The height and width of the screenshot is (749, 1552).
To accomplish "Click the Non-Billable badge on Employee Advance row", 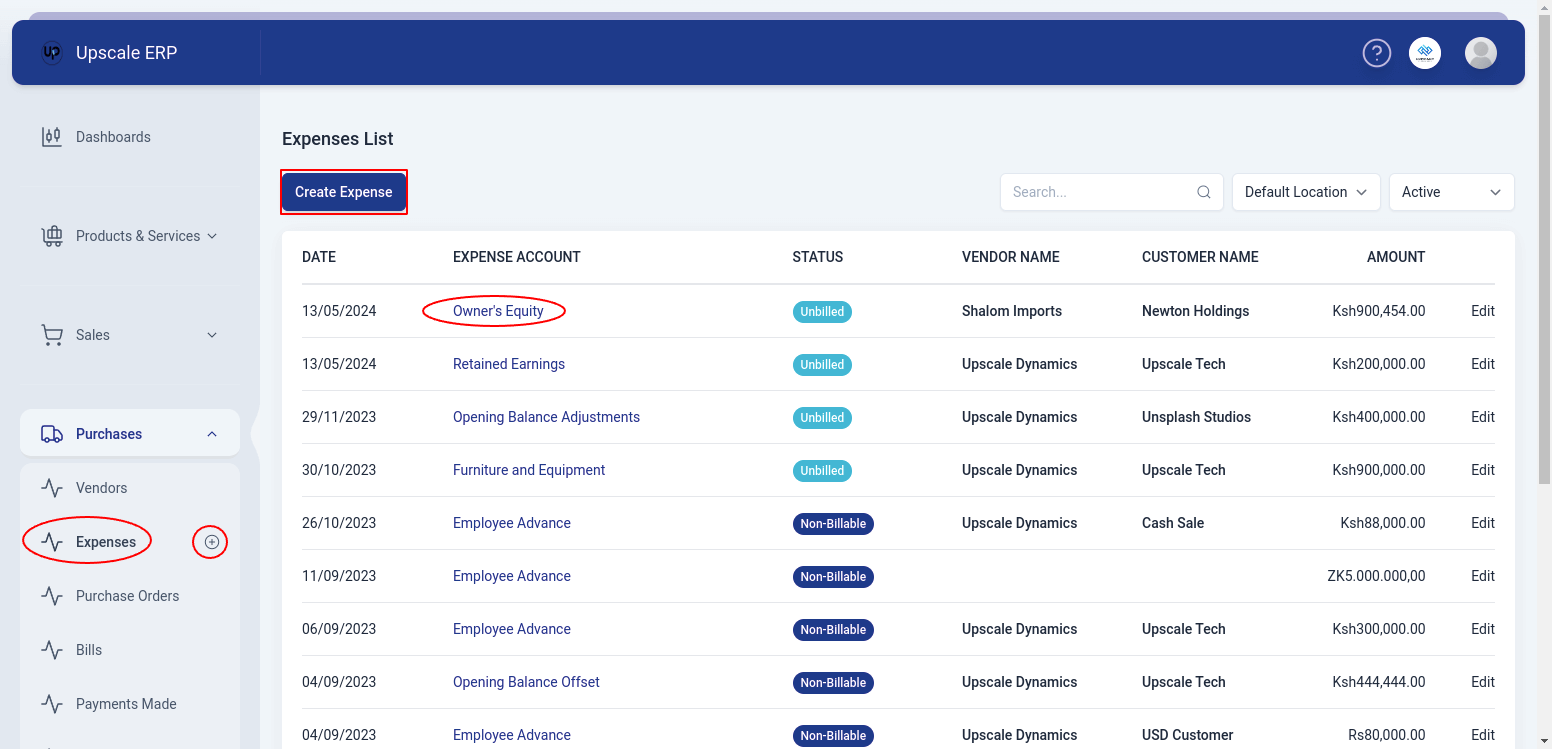I will (x=833, y=523).
